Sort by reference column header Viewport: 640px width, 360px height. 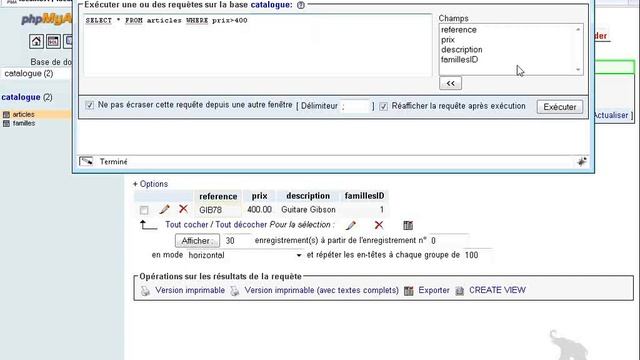[218, 196]
